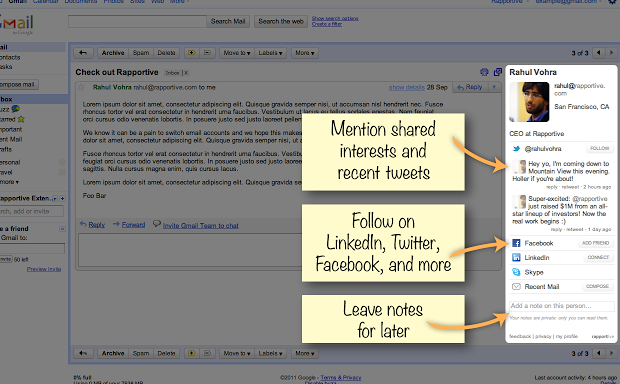Open the Move to dropdown in upper toolbar
620x384 pixels.
pos(236,53)
